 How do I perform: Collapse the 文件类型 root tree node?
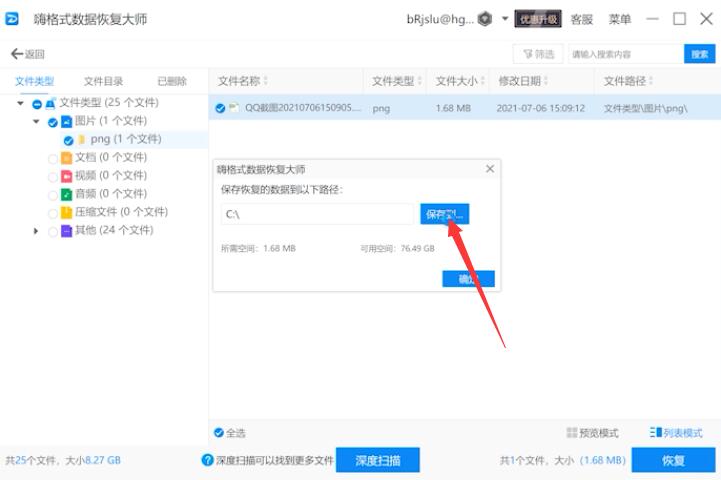(20, 103)
